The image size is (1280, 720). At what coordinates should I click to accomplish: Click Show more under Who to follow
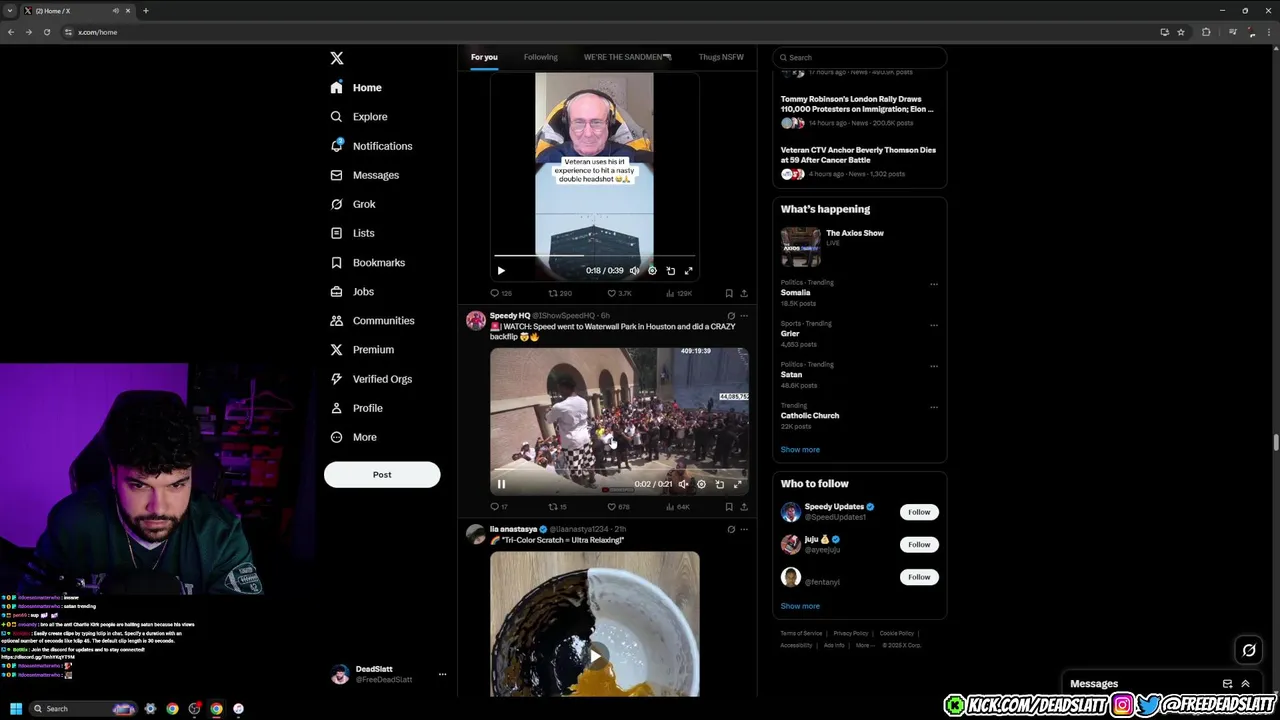[x=800, y=606]
